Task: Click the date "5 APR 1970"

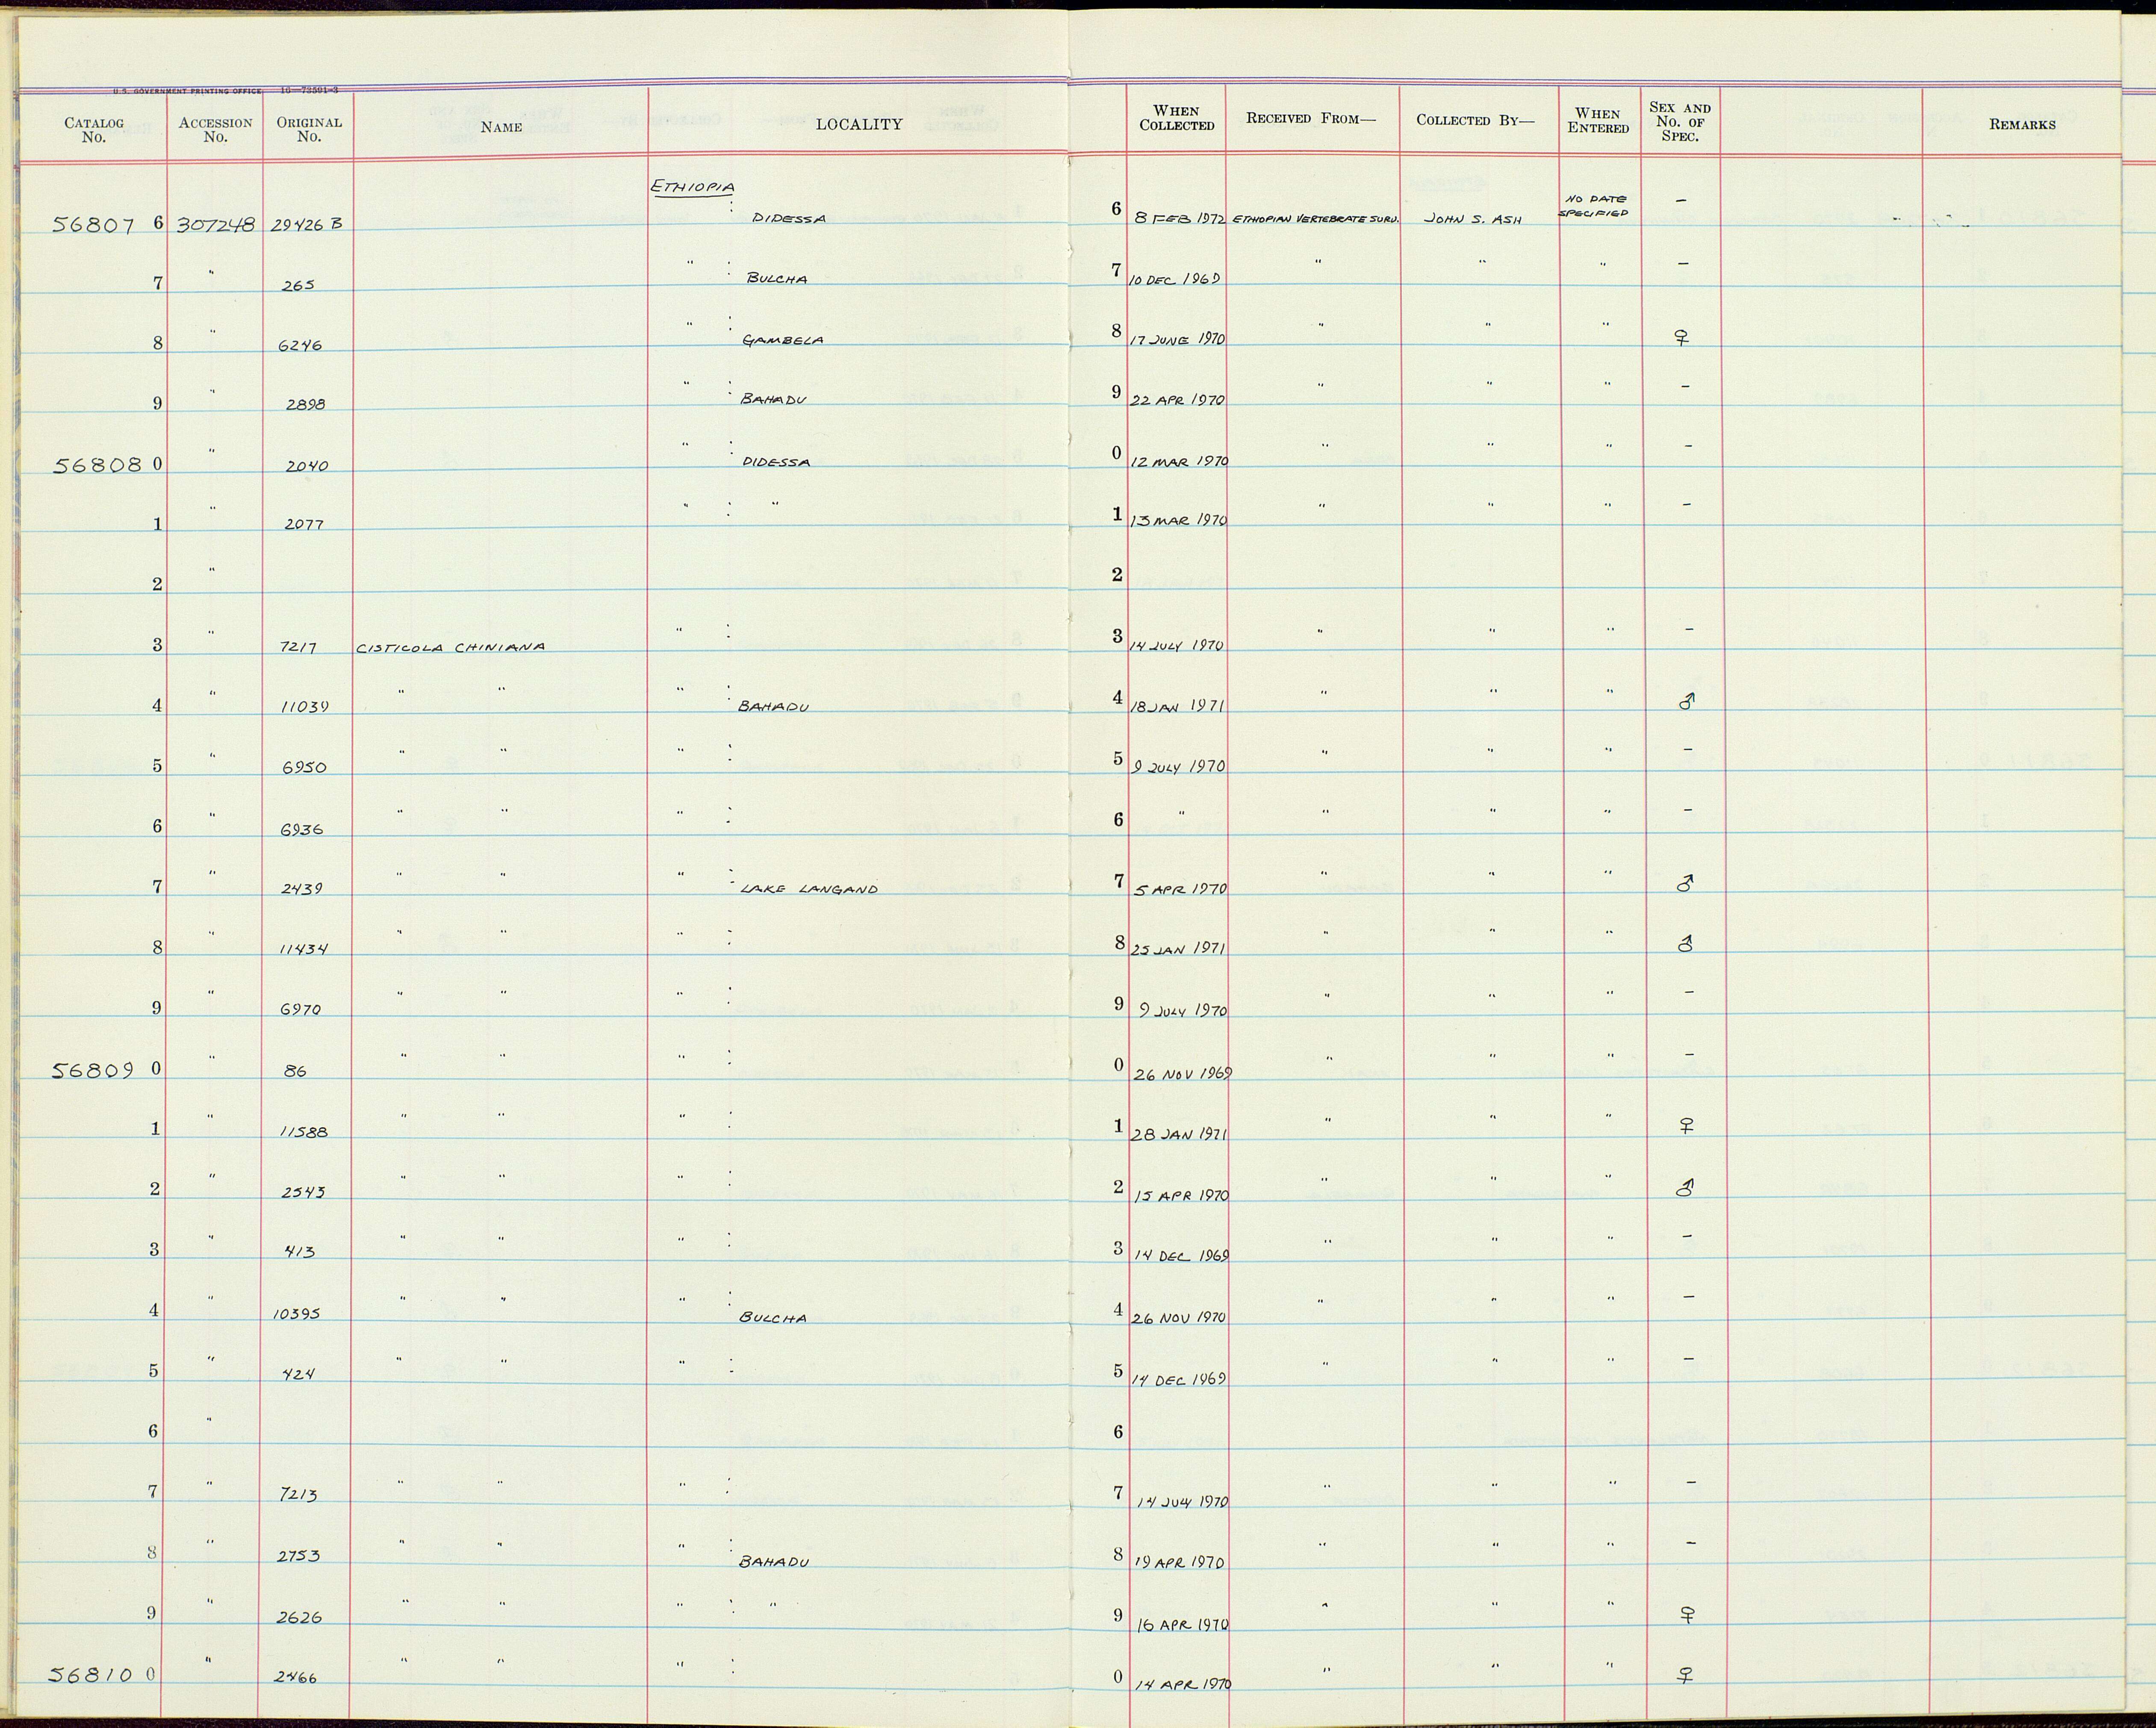Action: 1180,889
